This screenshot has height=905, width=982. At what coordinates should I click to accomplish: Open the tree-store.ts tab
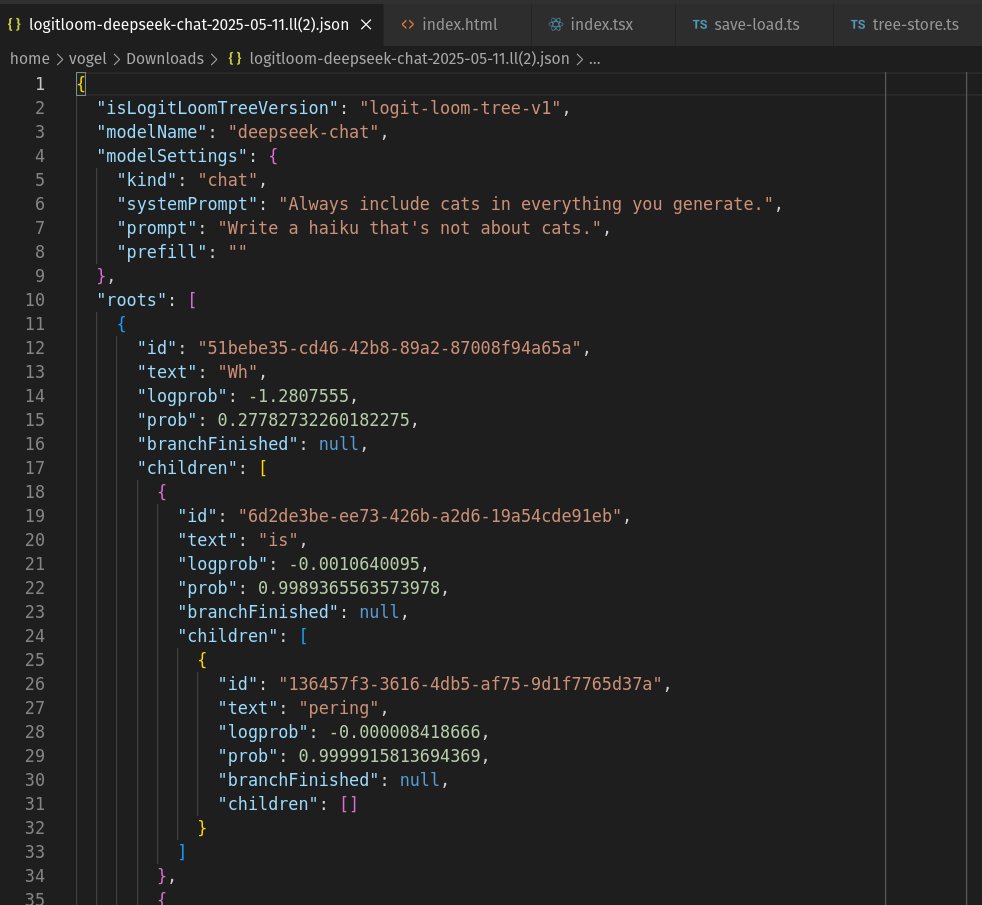pos(915,24)
